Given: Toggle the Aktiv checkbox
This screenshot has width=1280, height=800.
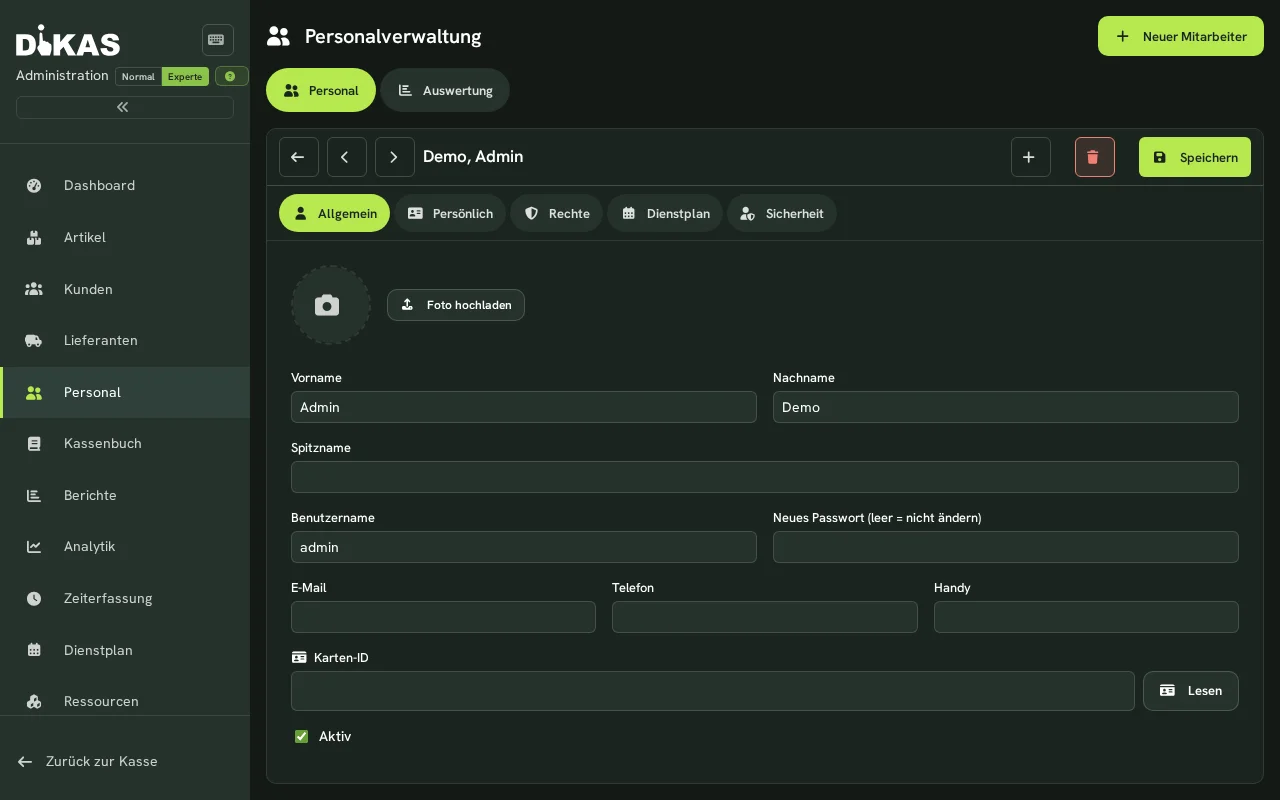Looking at the screenshot, I should pos(301,736).
